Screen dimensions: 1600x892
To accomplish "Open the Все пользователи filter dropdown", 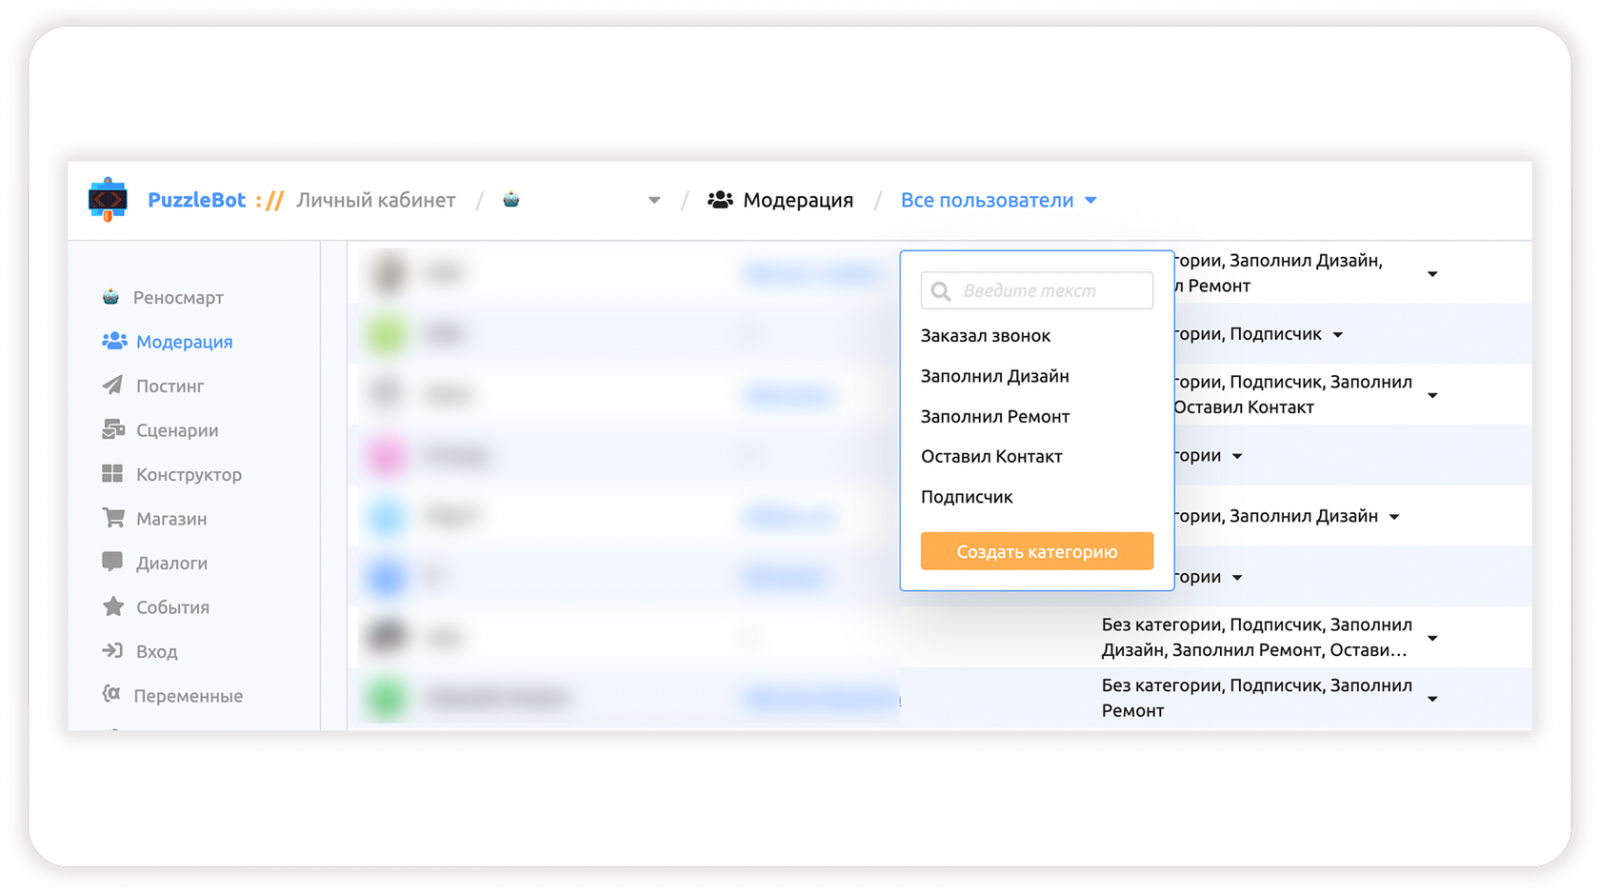I will 999,200.
